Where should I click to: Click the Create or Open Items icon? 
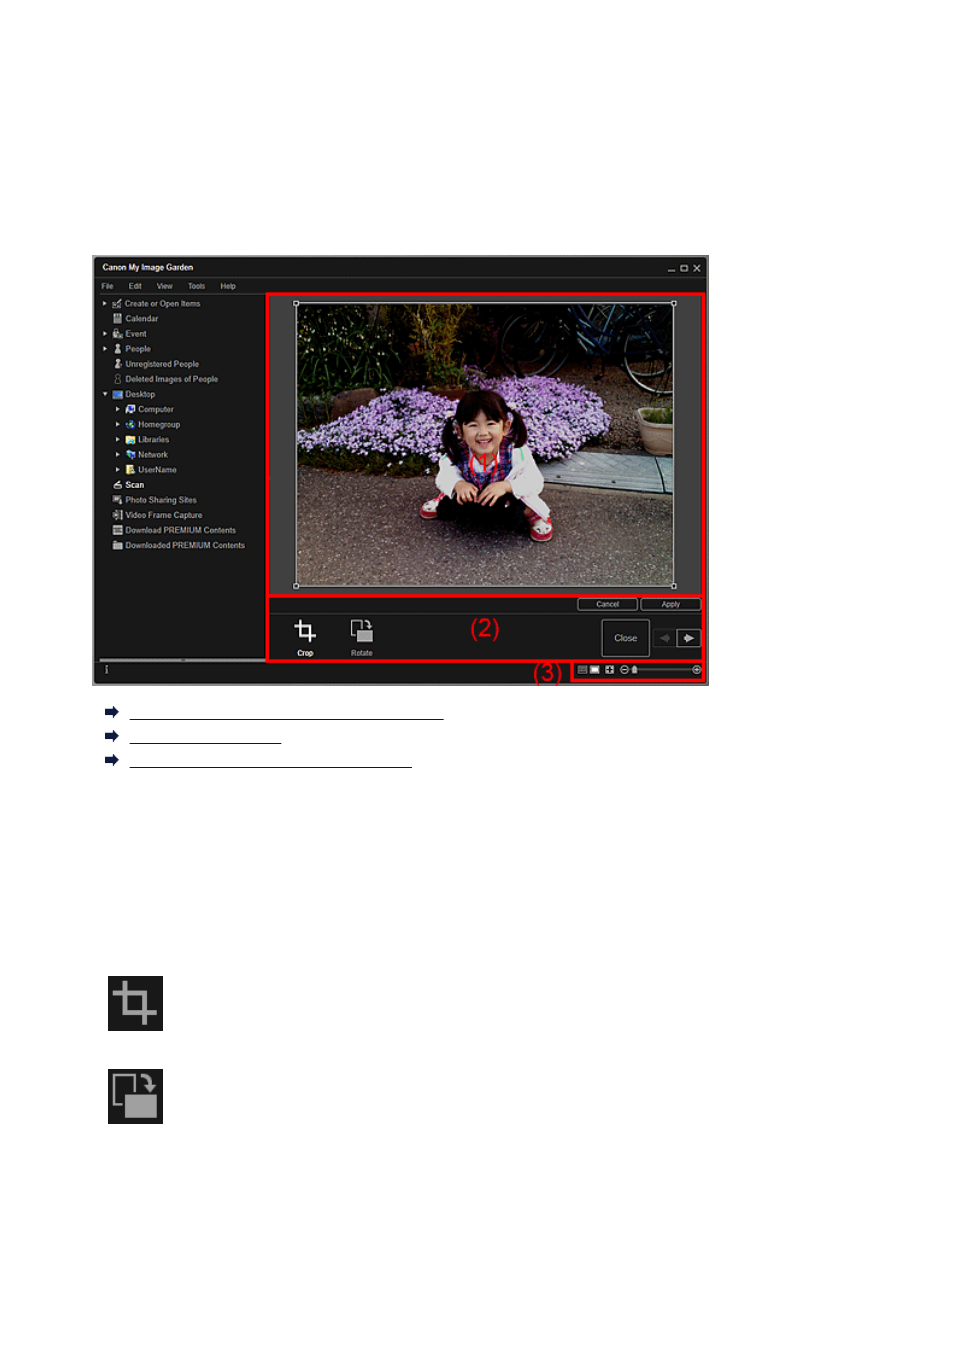click(117, 304)
